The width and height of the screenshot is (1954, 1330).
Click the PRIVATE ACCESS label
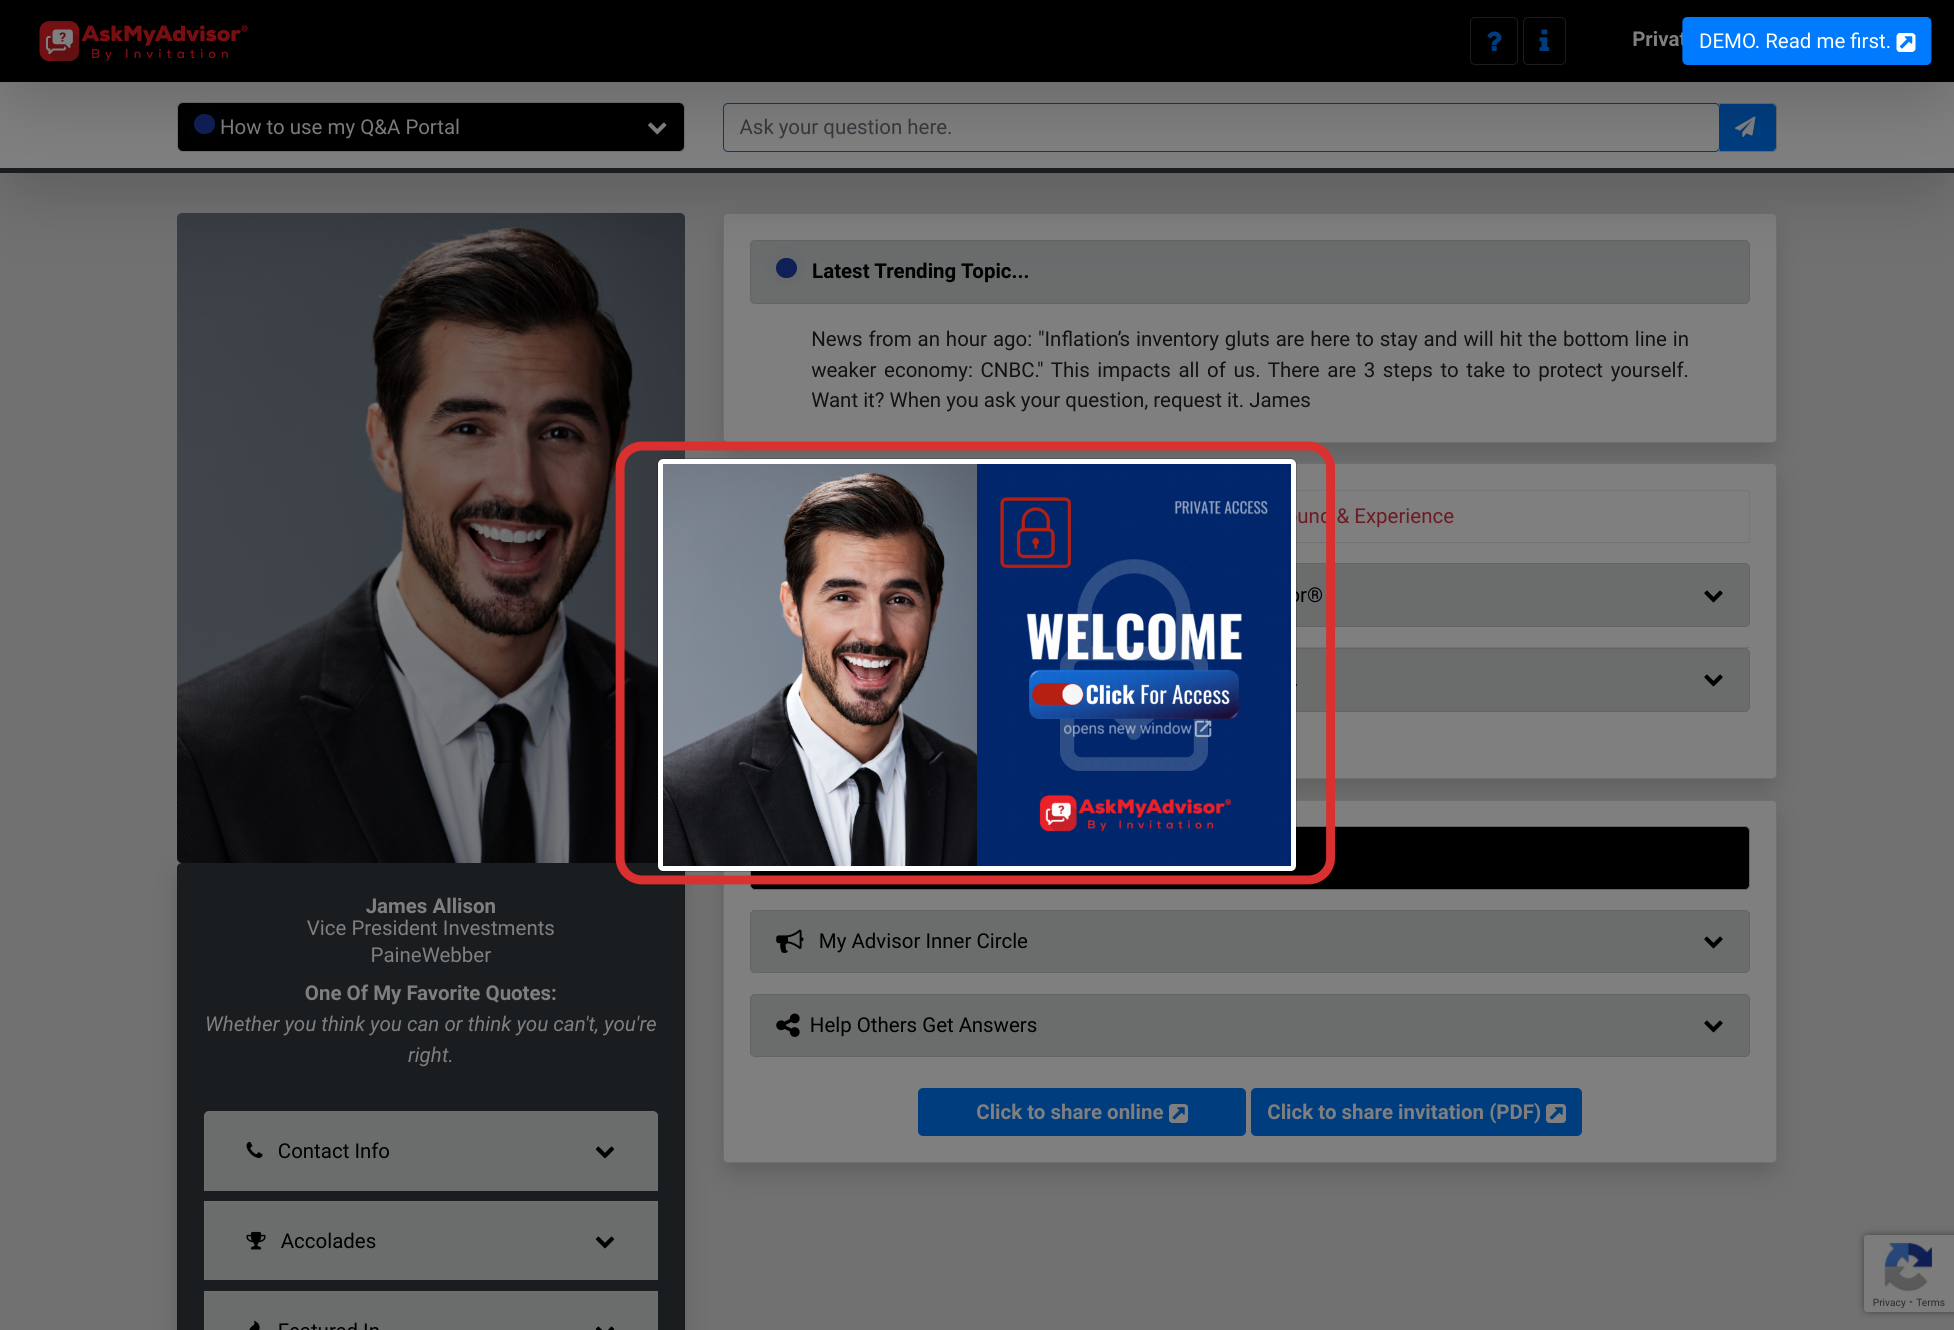tap(1221, 508)
